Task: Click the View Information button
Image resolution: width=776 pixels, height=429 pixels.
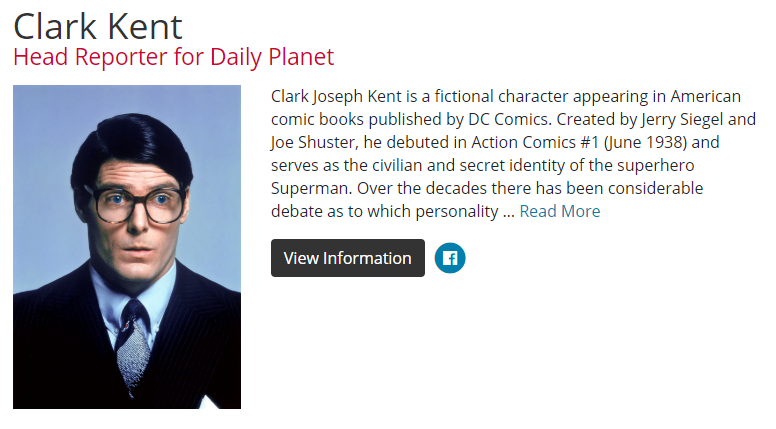Action: [347, 258]
